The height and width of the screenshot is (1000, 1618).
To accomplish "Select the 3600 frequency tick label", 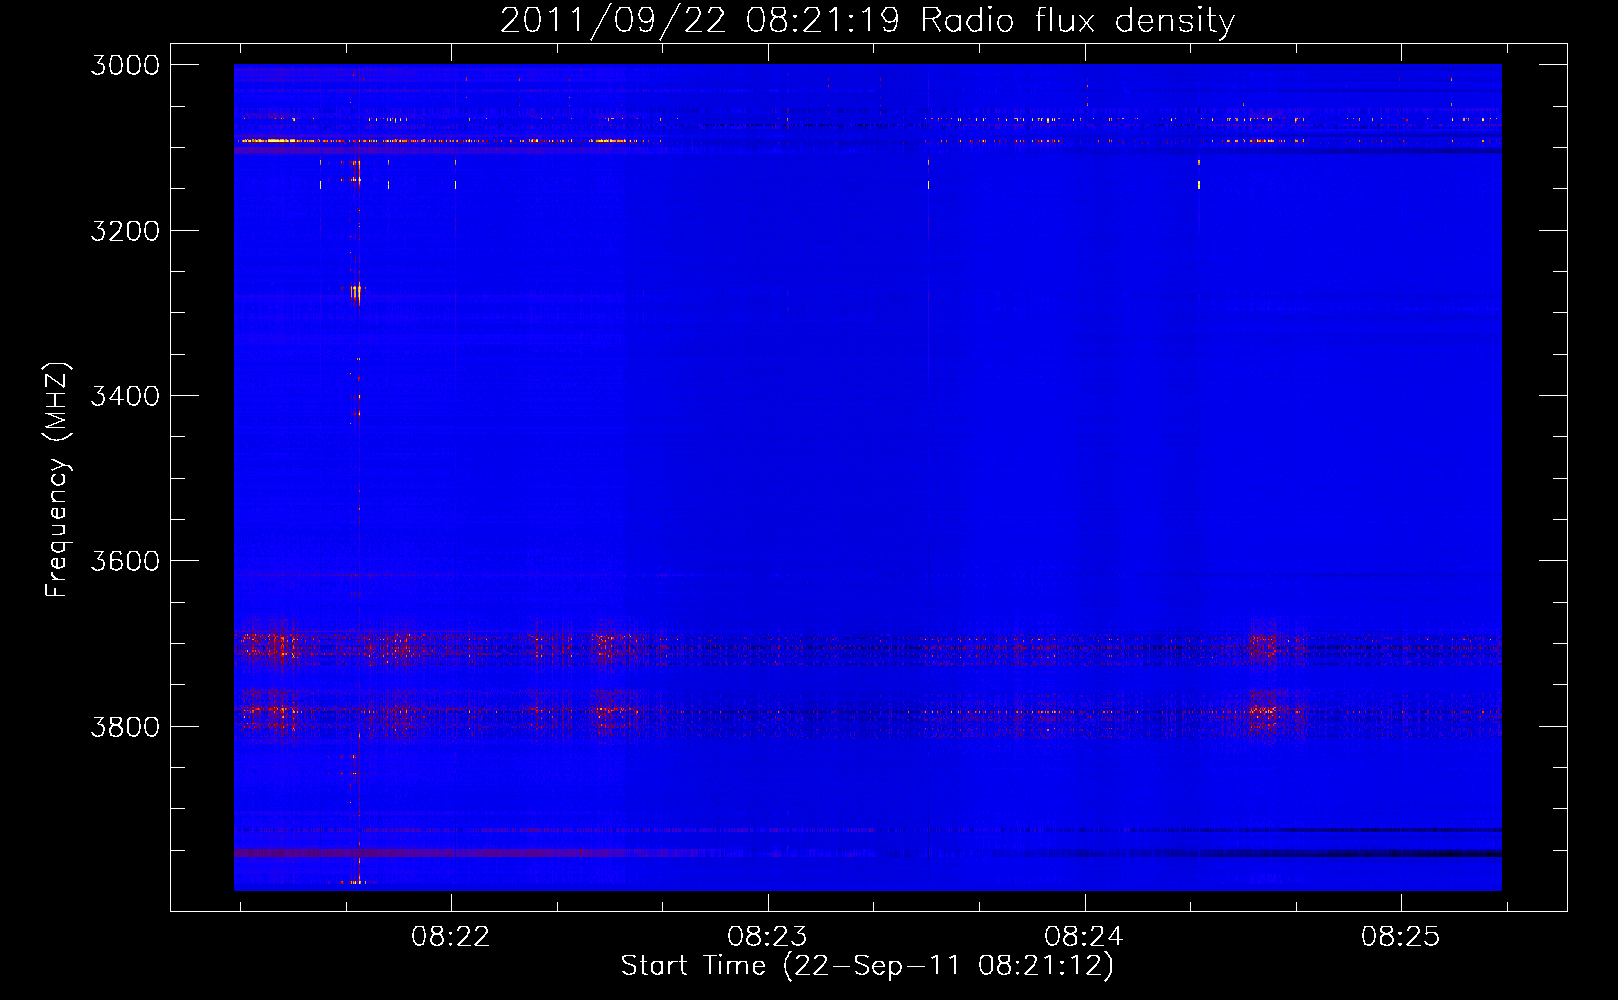I will tap(125, 561).
